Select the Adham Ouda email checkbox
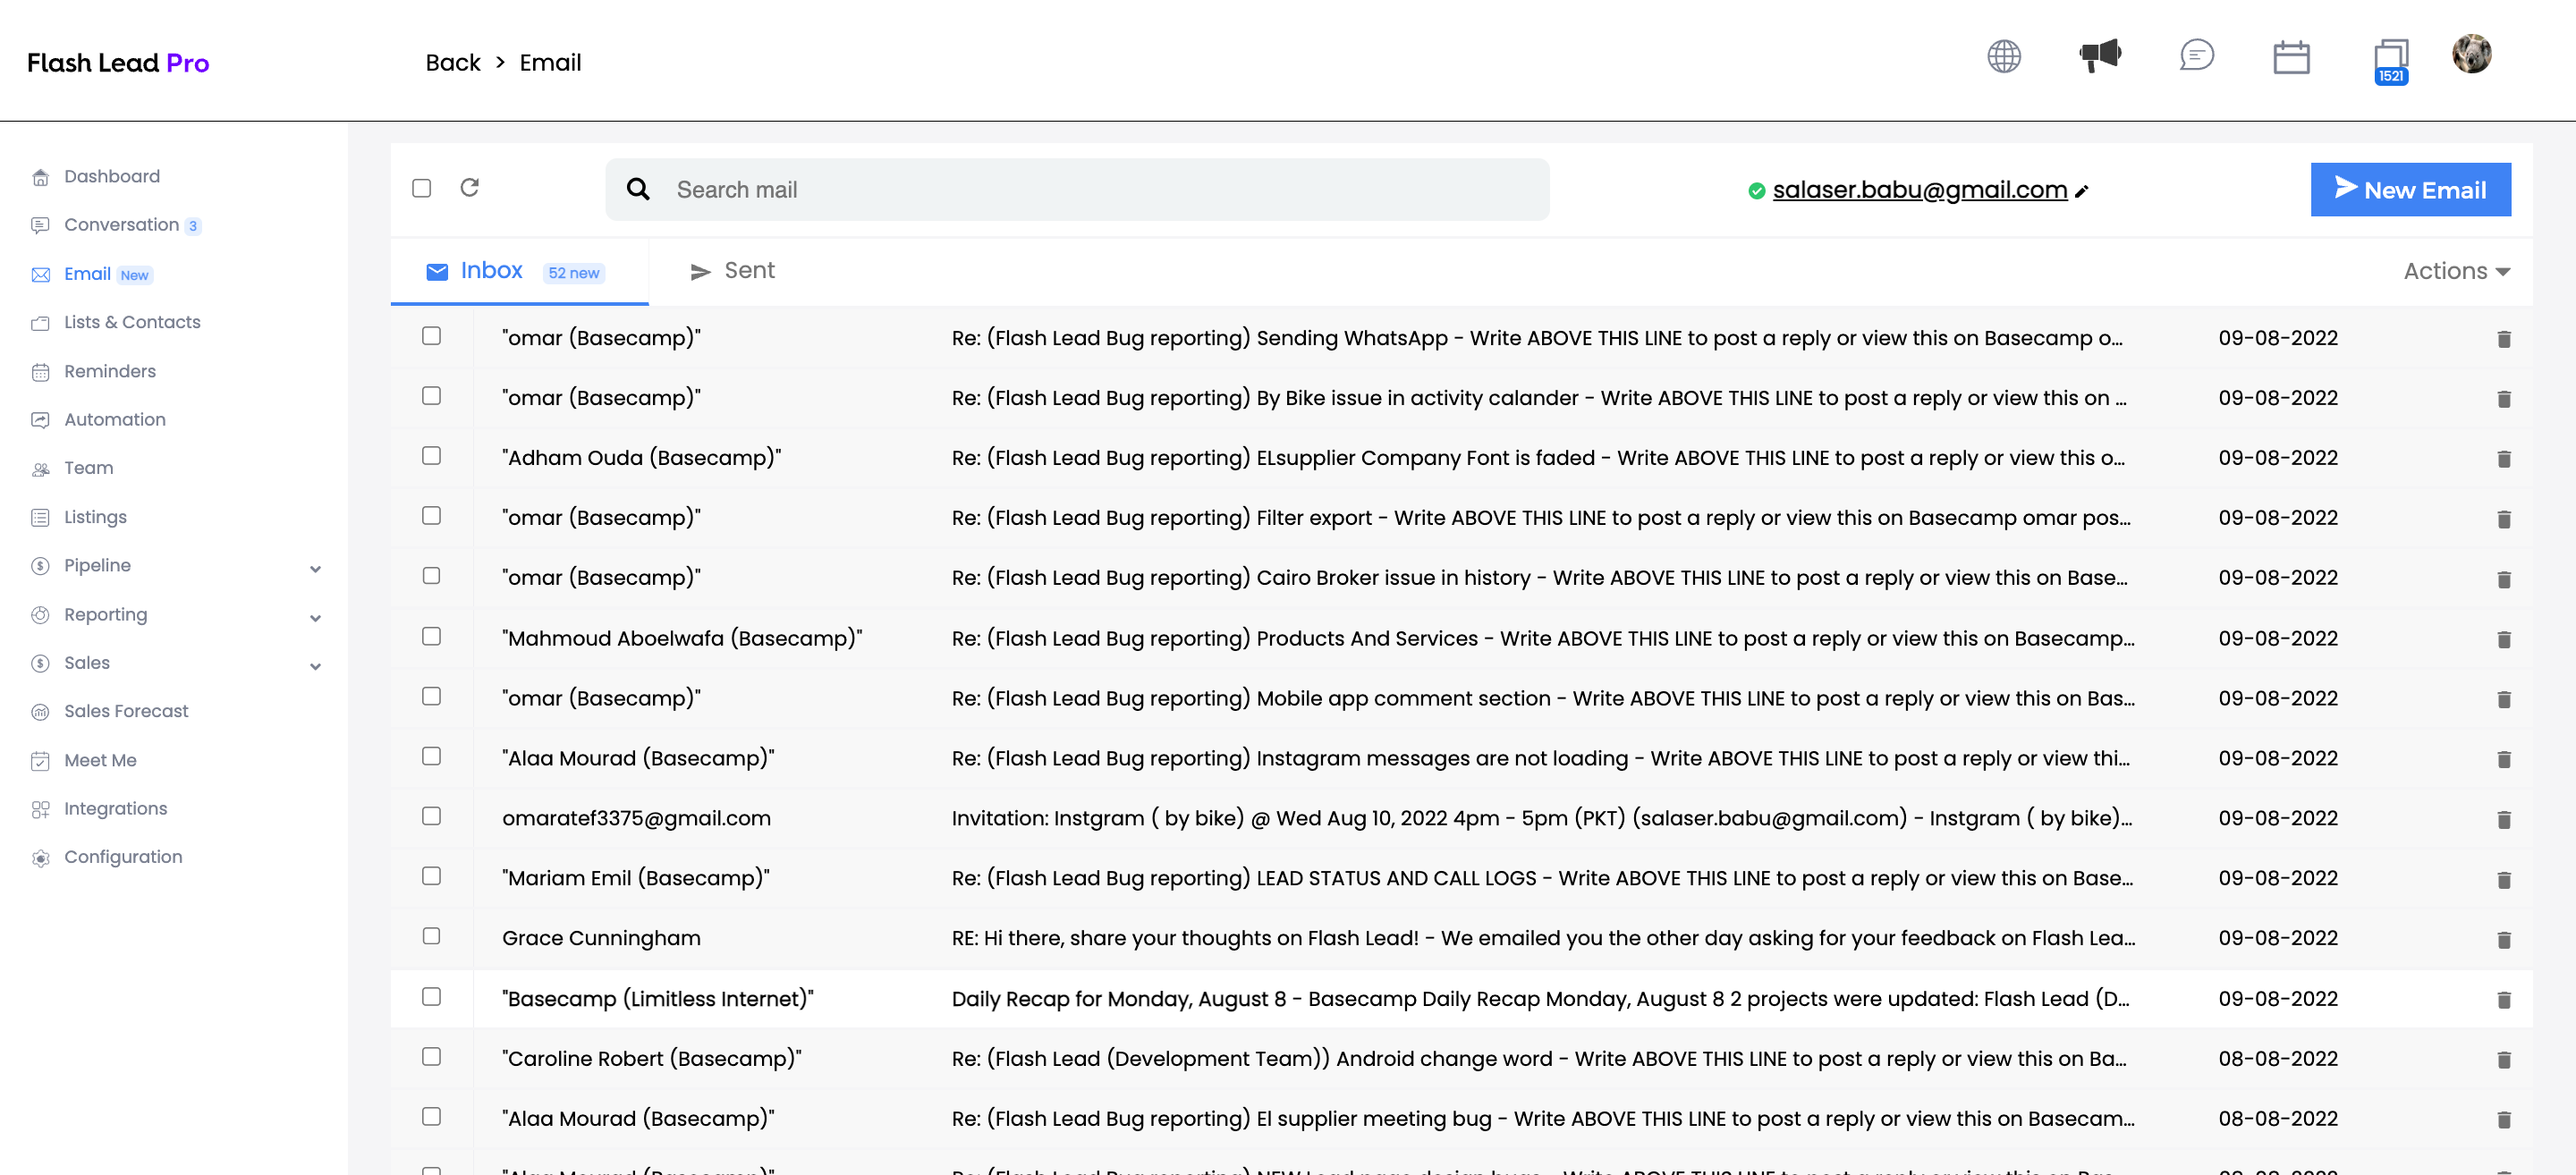Image resolution: width=2576 pixels, height=1175 pixels. click(x=431, y=456)
